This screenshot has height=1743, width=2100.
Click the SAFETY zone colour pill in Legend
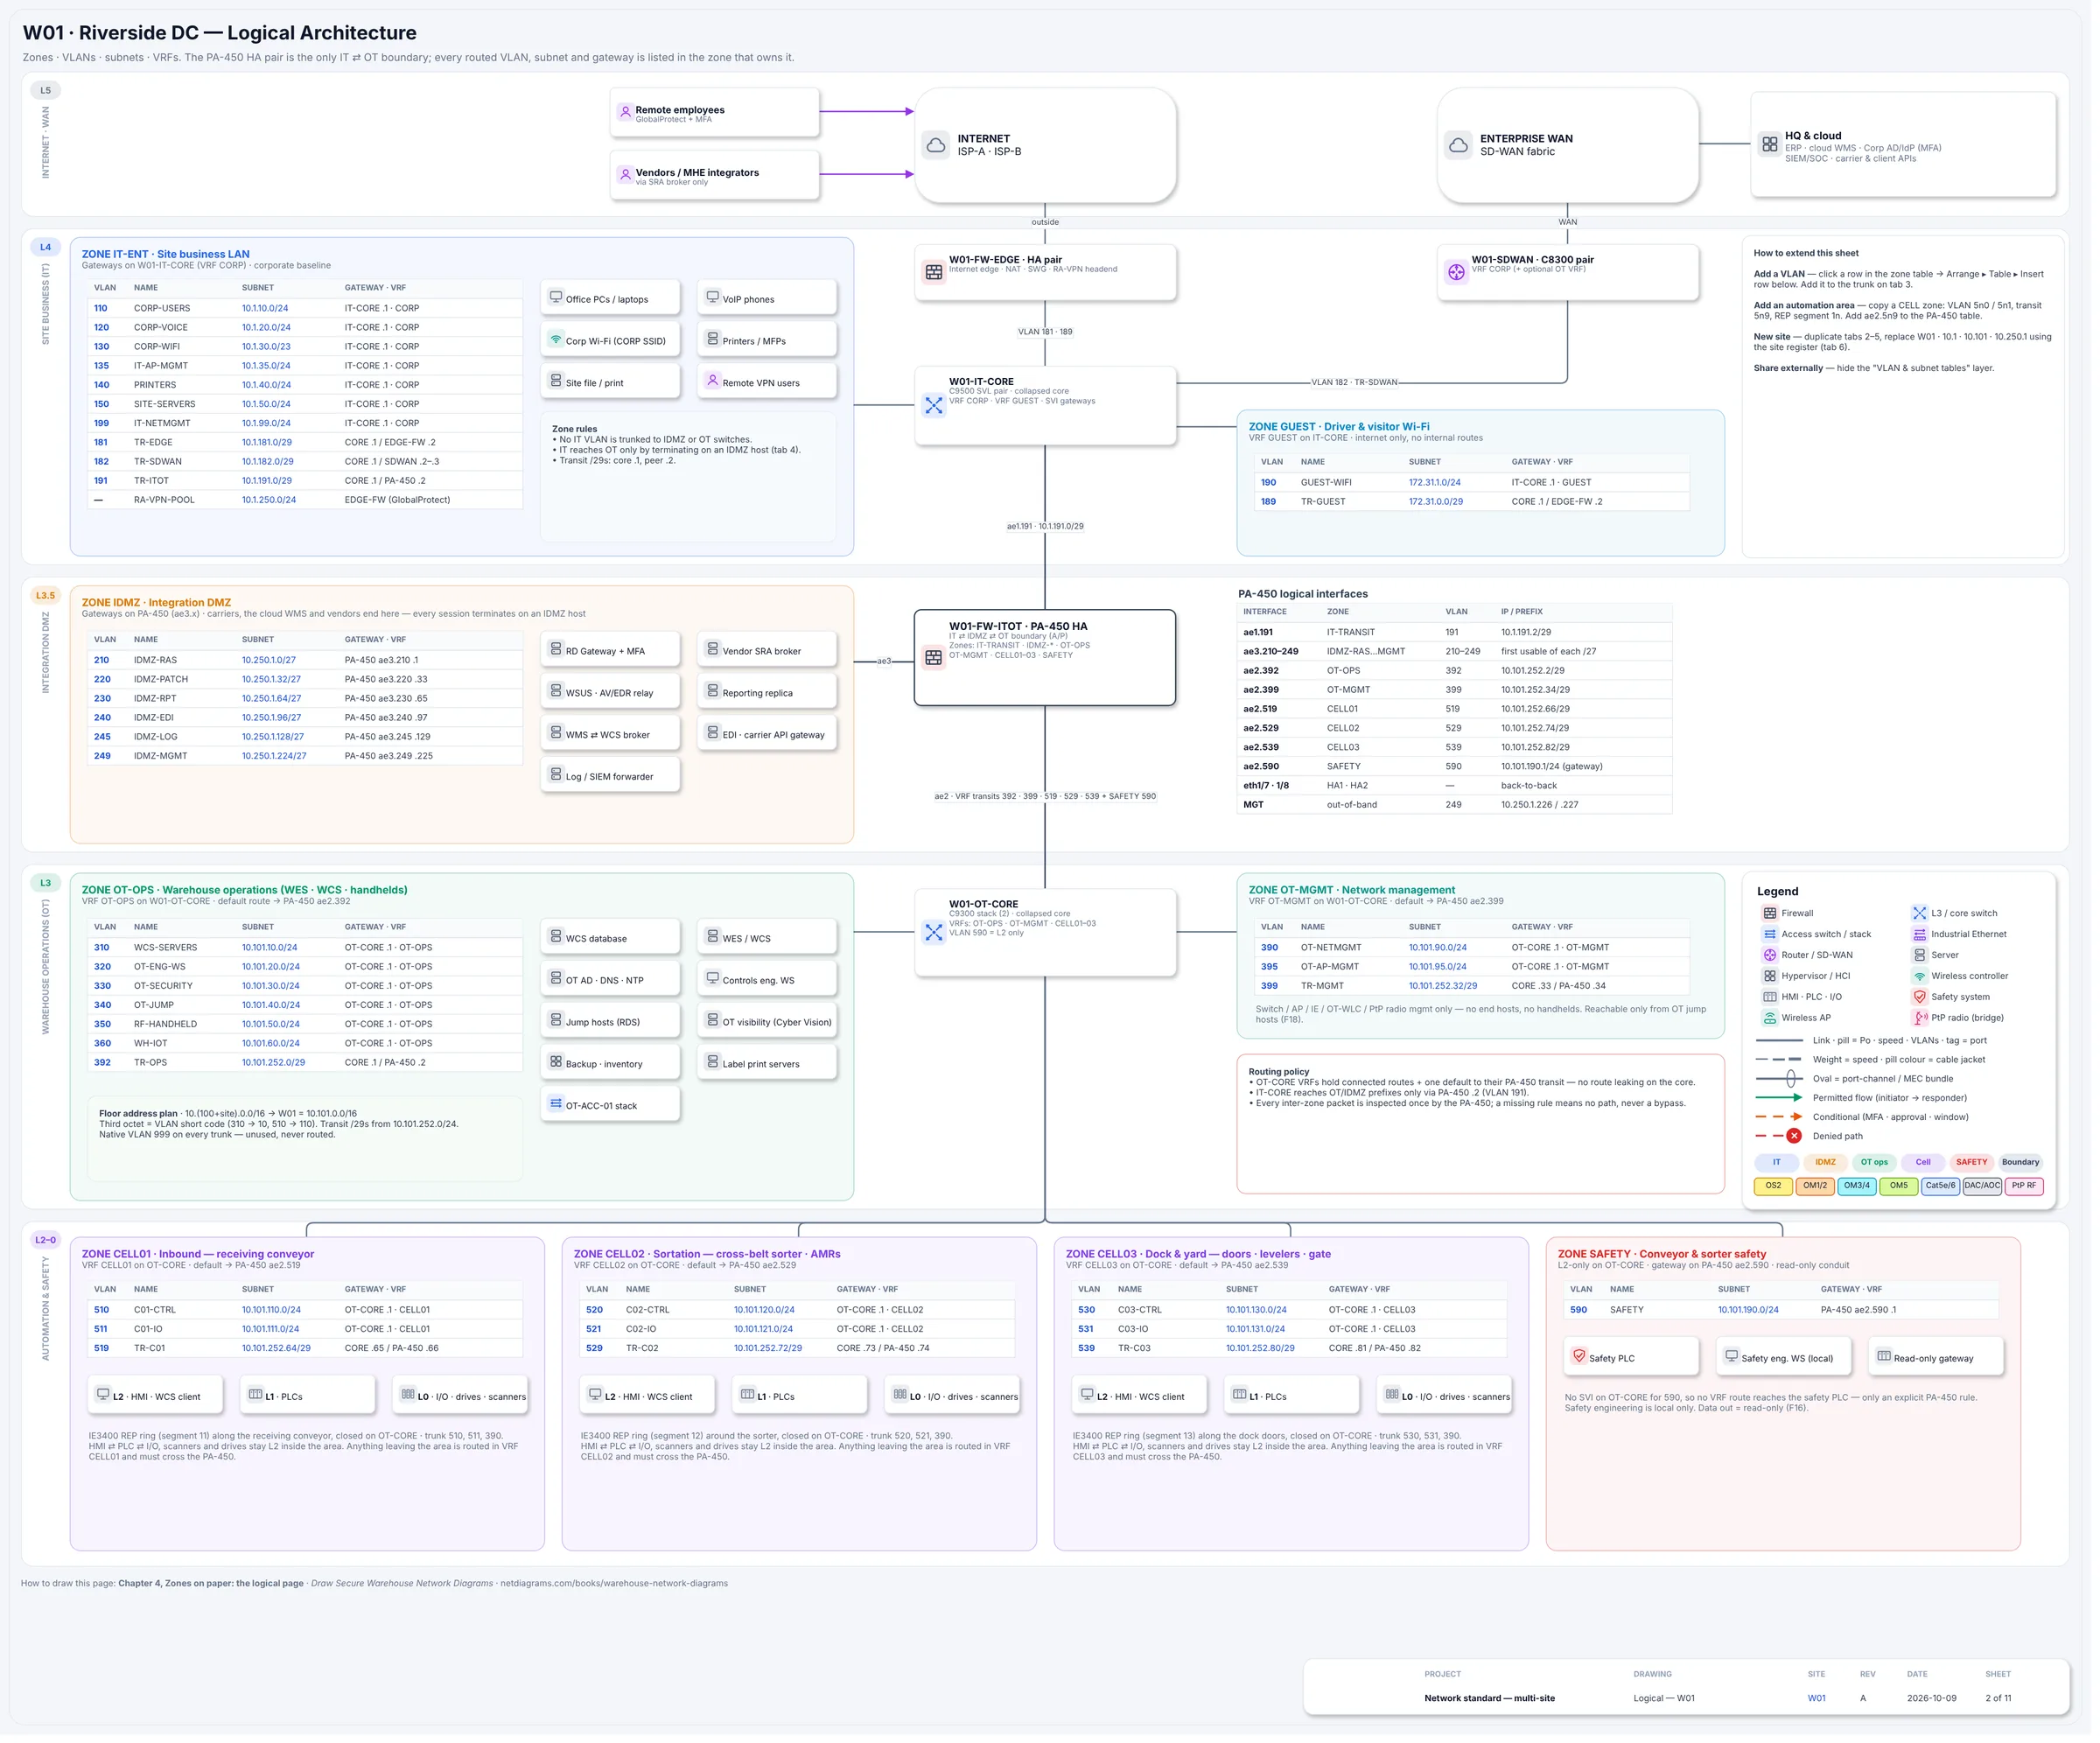1971,1163
